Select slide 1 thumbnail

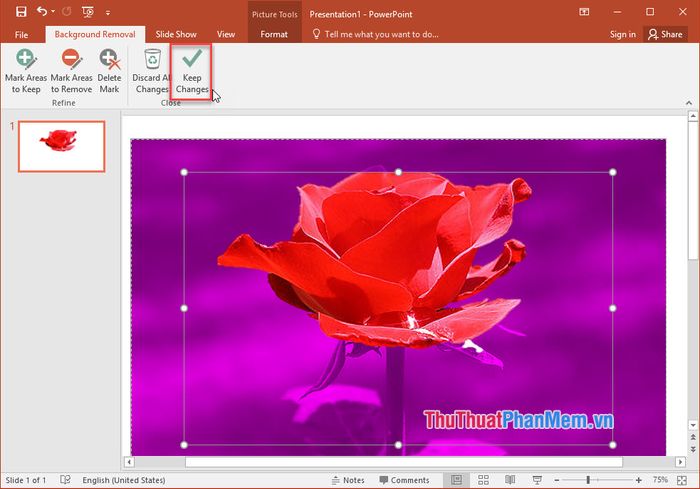(x=62, y=146)
